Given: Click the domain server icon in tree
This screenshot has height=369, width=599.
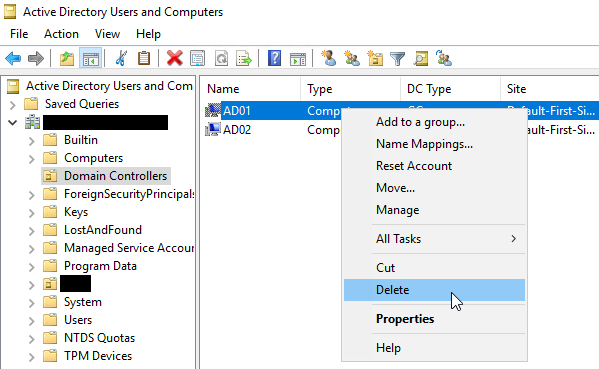Looking at the screenshot, I should 32,122.
